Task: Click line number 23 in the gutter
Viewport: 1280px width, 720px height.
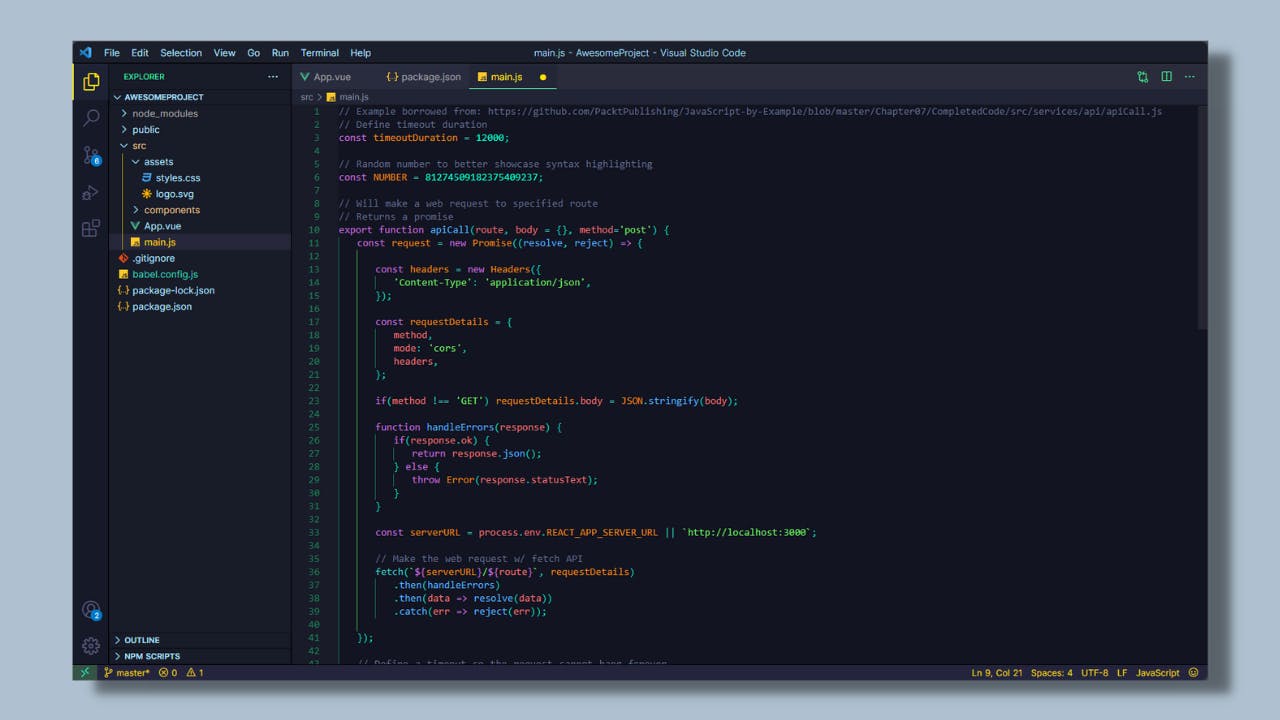Action: point(314,400)
